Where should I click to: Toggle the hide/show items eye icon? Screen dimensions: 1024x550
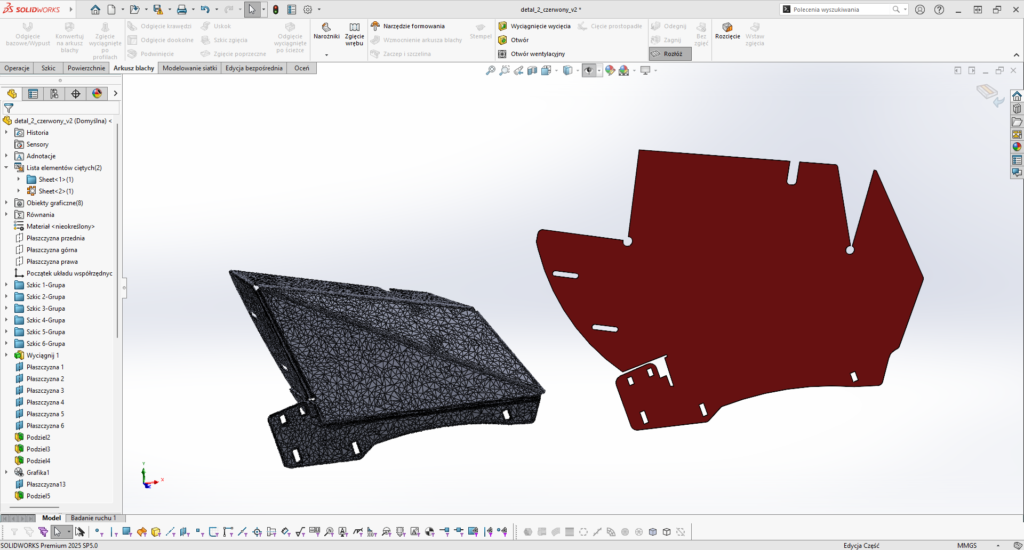coord(589,71)
